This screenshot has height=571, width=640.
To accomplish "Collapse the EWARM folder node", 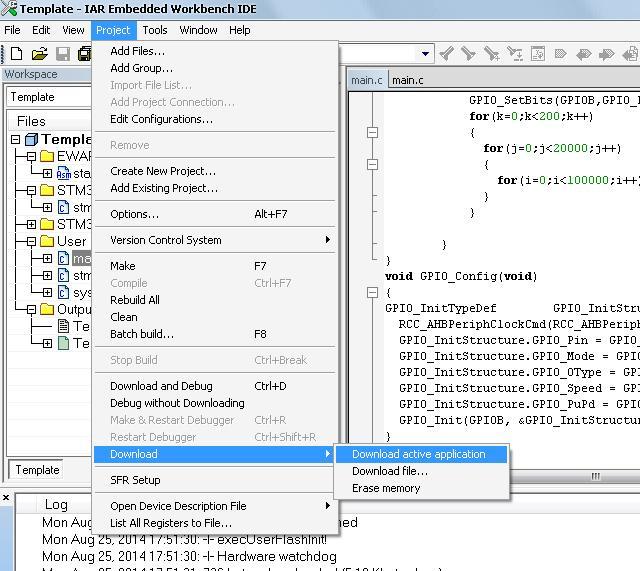I will click(x=31, y=156).
